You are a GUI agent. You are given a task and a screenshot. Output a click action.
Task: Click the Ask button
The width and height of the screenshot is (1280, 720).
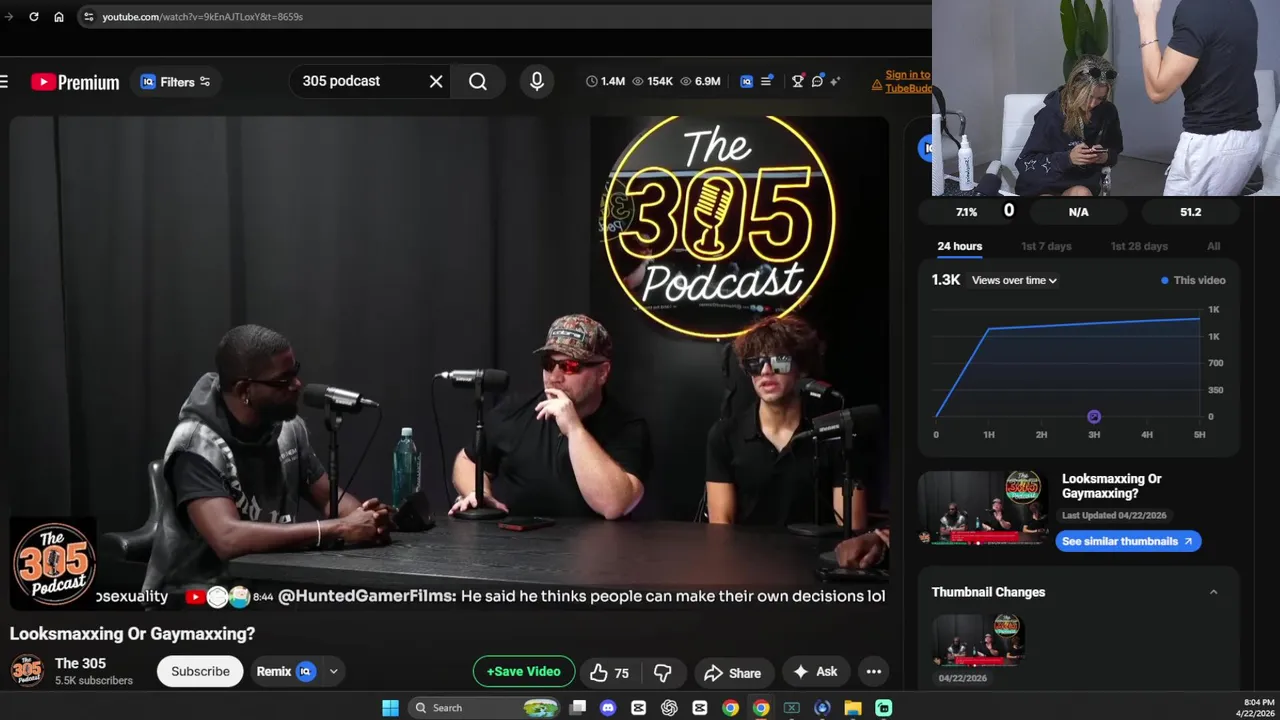coord(816,672)
